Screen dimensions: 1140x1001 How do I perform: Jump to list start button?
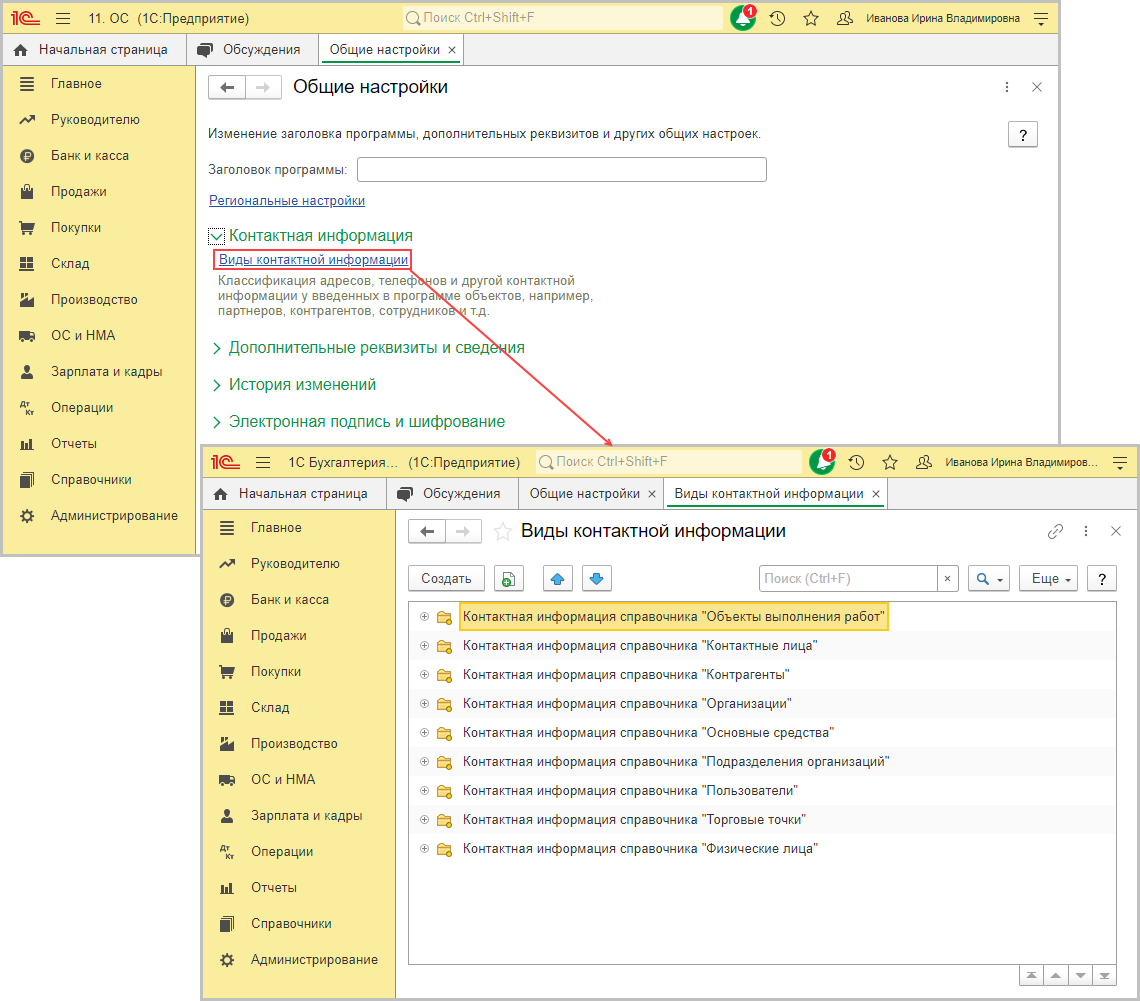point(1031,976)
